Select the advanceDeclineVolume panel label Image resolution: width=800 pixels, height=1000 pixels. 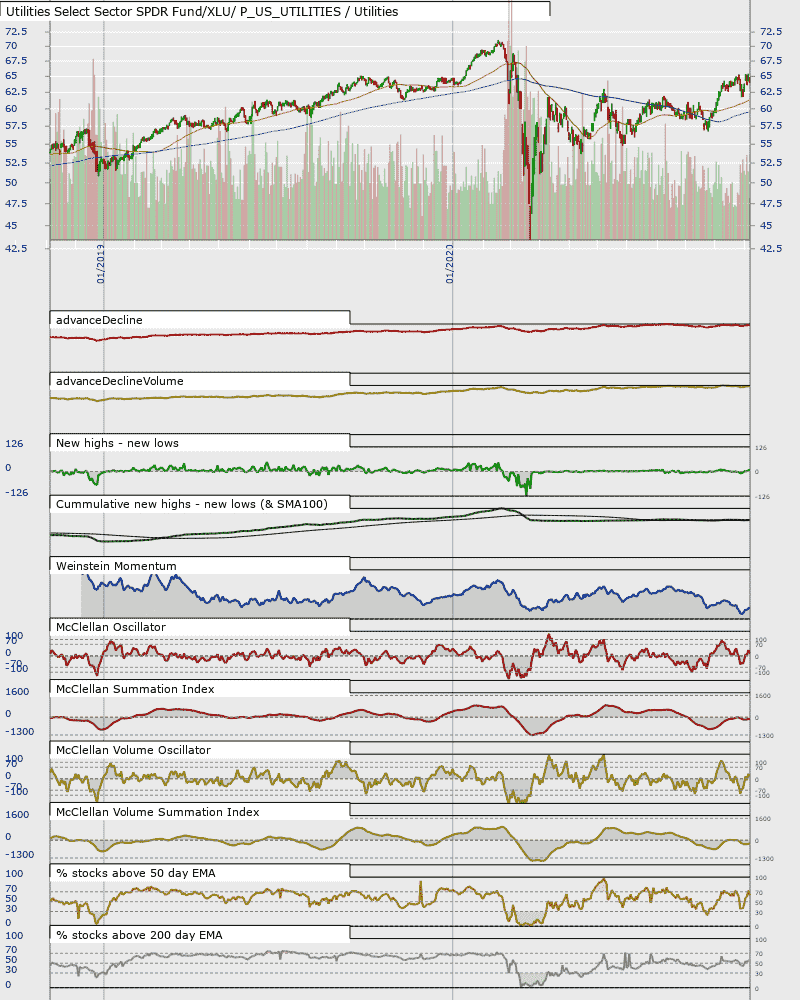click(x=119, y=381)
